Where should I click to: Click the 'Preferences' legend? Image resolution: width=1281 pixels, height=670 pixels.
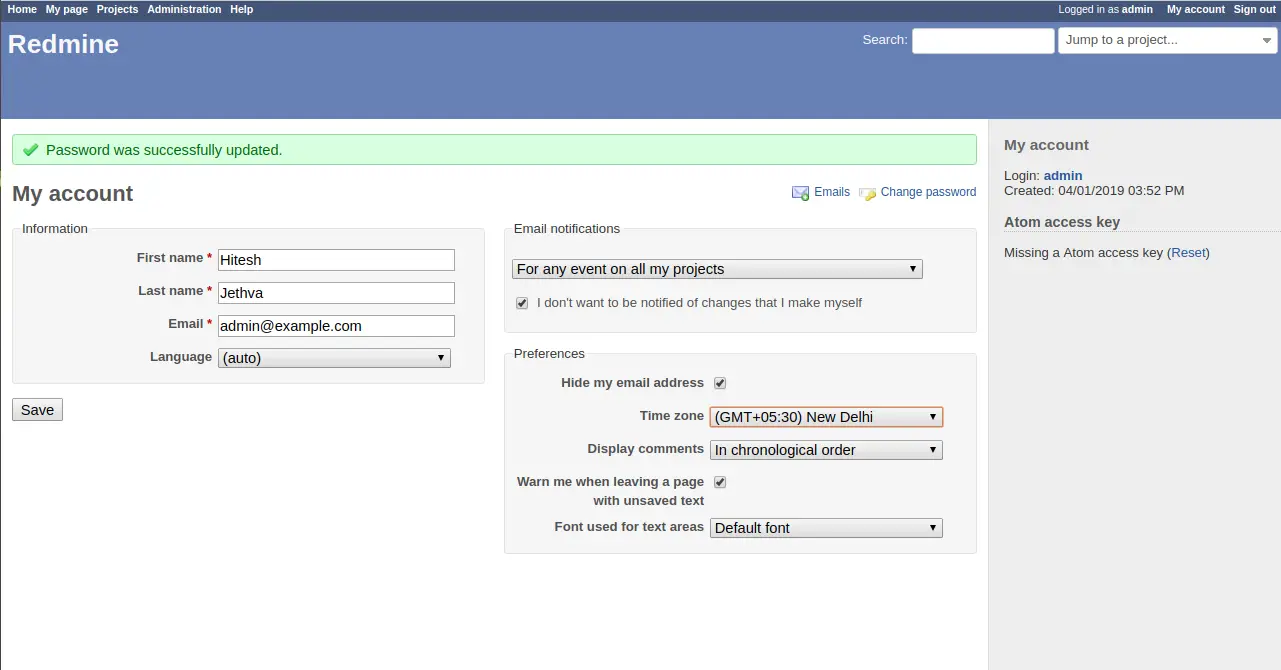pyautogui.click(x=549, y=354)
